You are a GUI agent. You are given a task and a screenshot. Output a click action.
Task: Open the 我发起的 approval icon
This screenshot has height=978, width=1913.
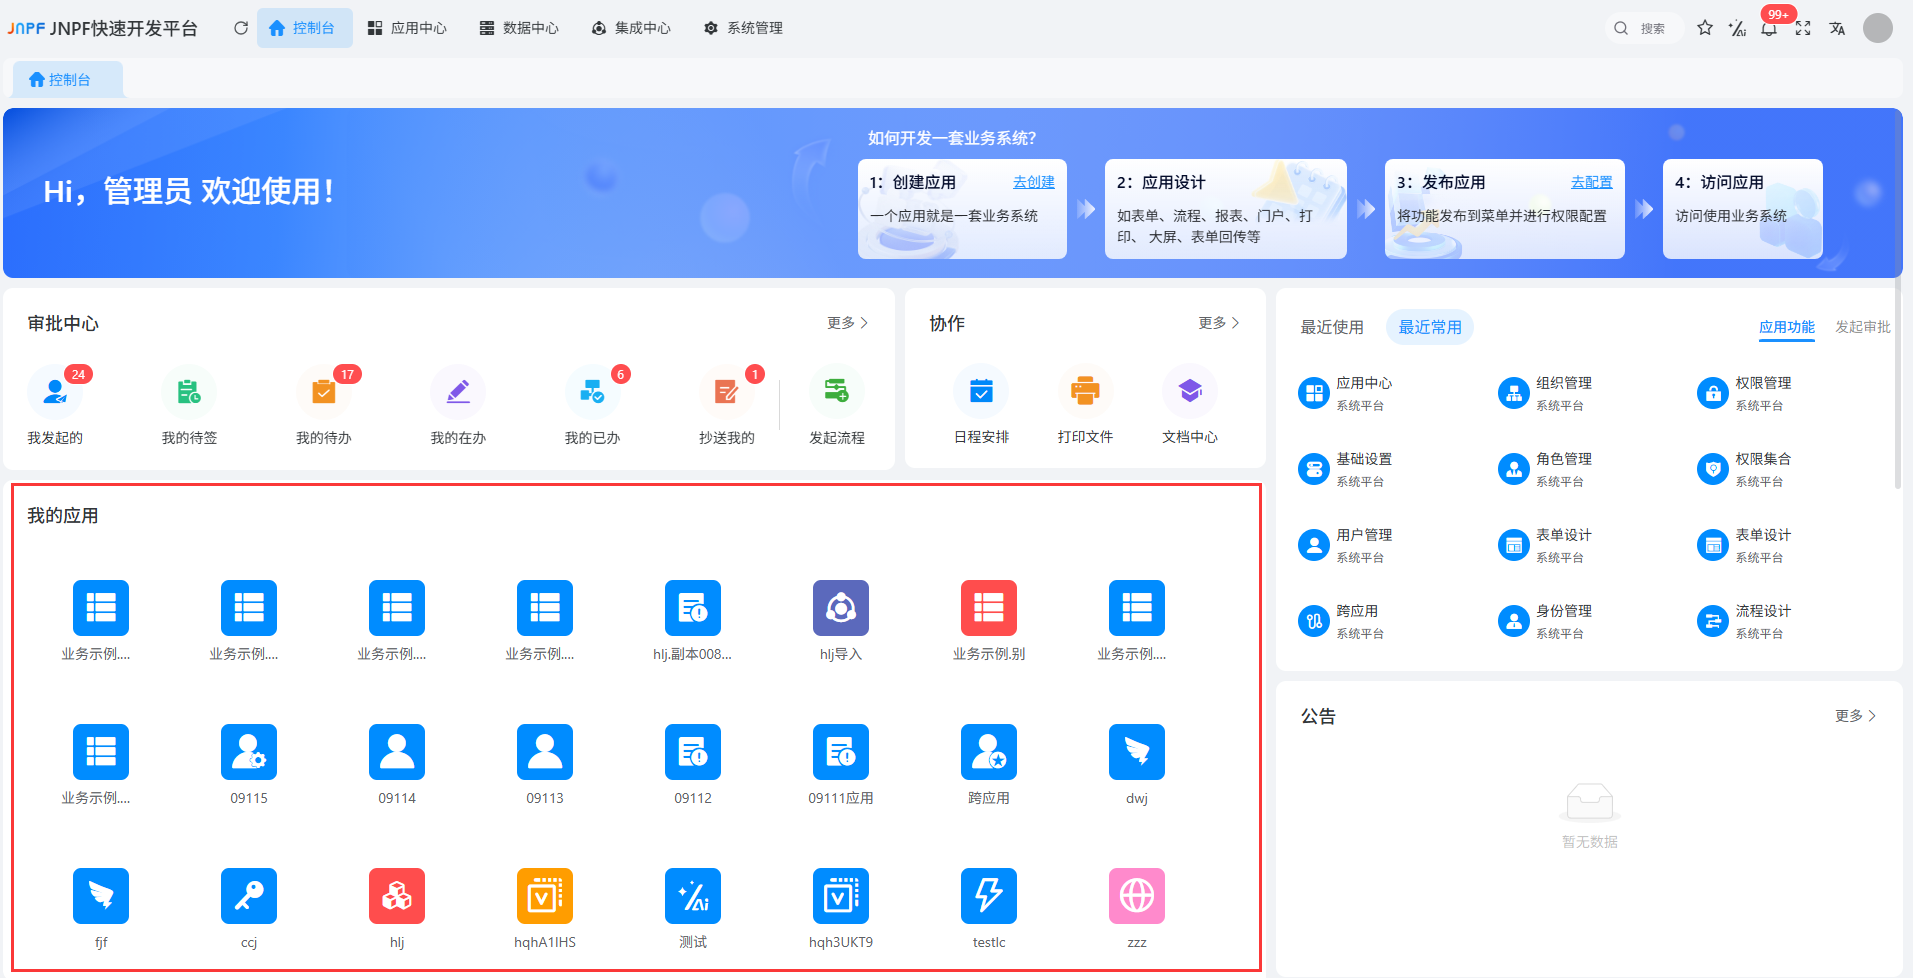coord(55,393)
